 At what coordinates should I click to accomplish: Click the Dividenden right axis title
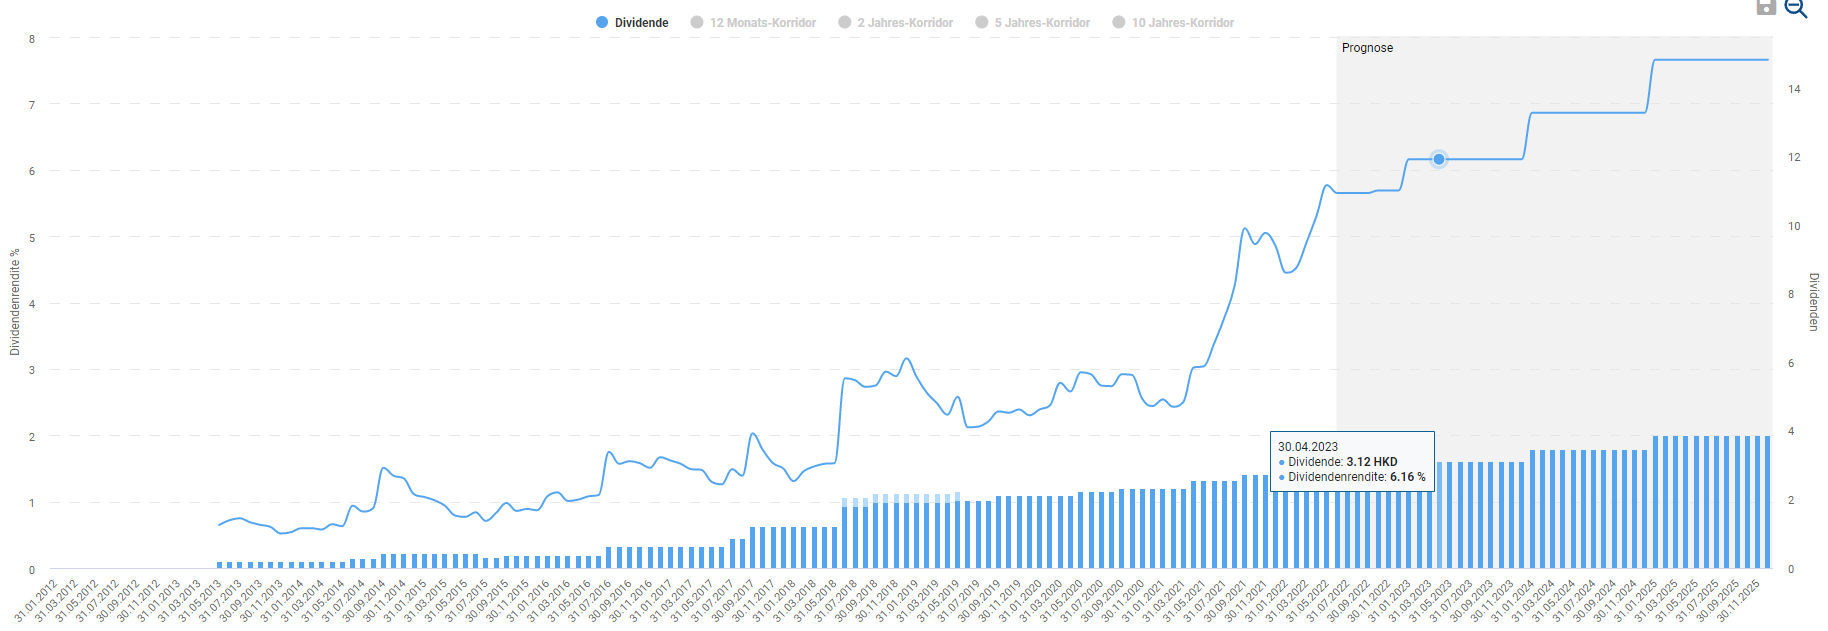tap(1813, 302)
